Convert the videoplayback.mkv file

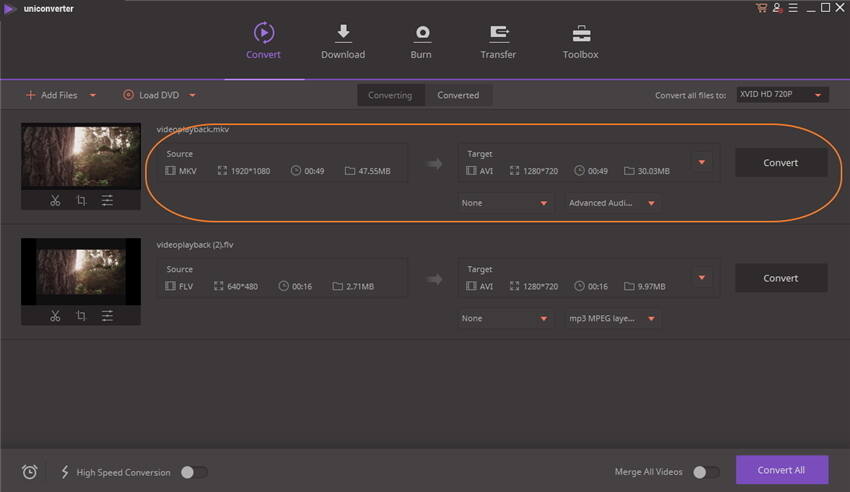(781, 163)
